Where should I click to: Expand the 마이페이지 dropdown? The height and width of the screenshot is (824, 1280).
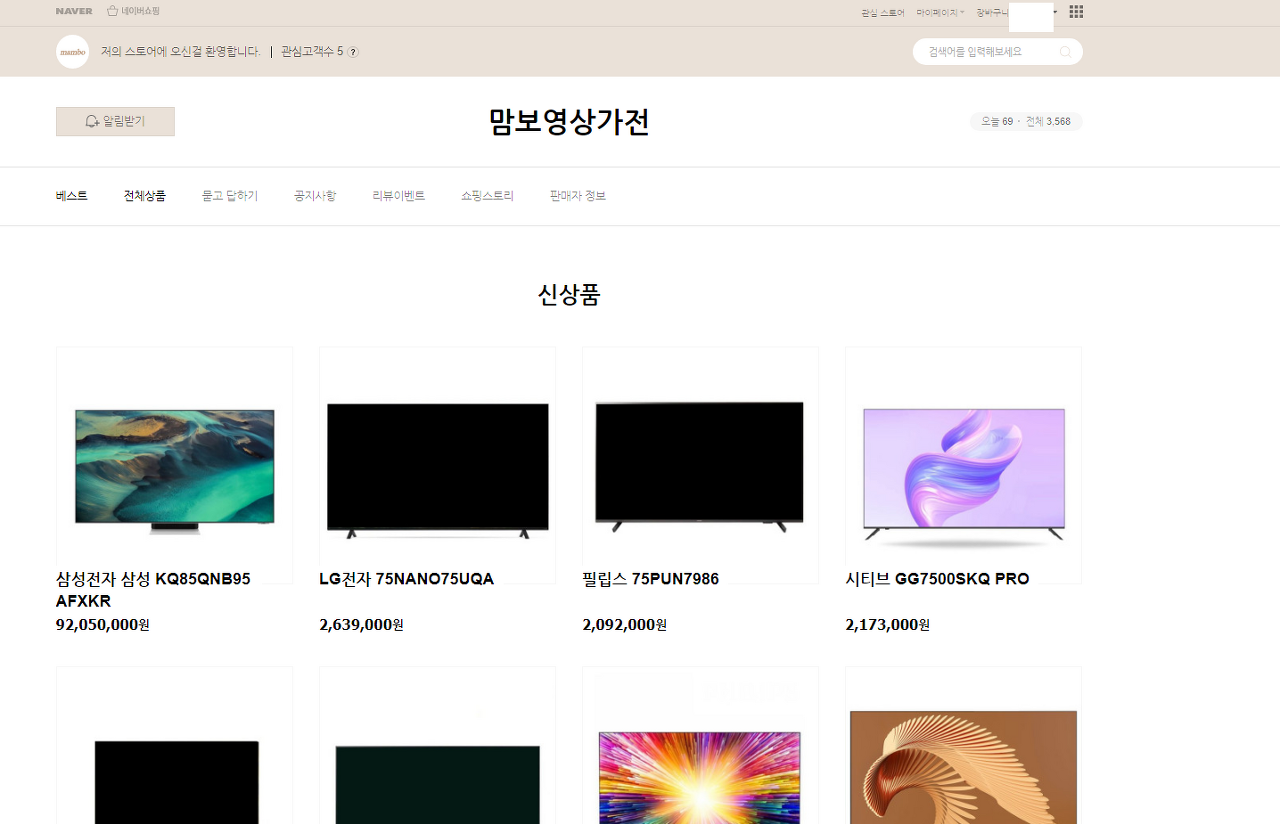click(x=940, y=12)
